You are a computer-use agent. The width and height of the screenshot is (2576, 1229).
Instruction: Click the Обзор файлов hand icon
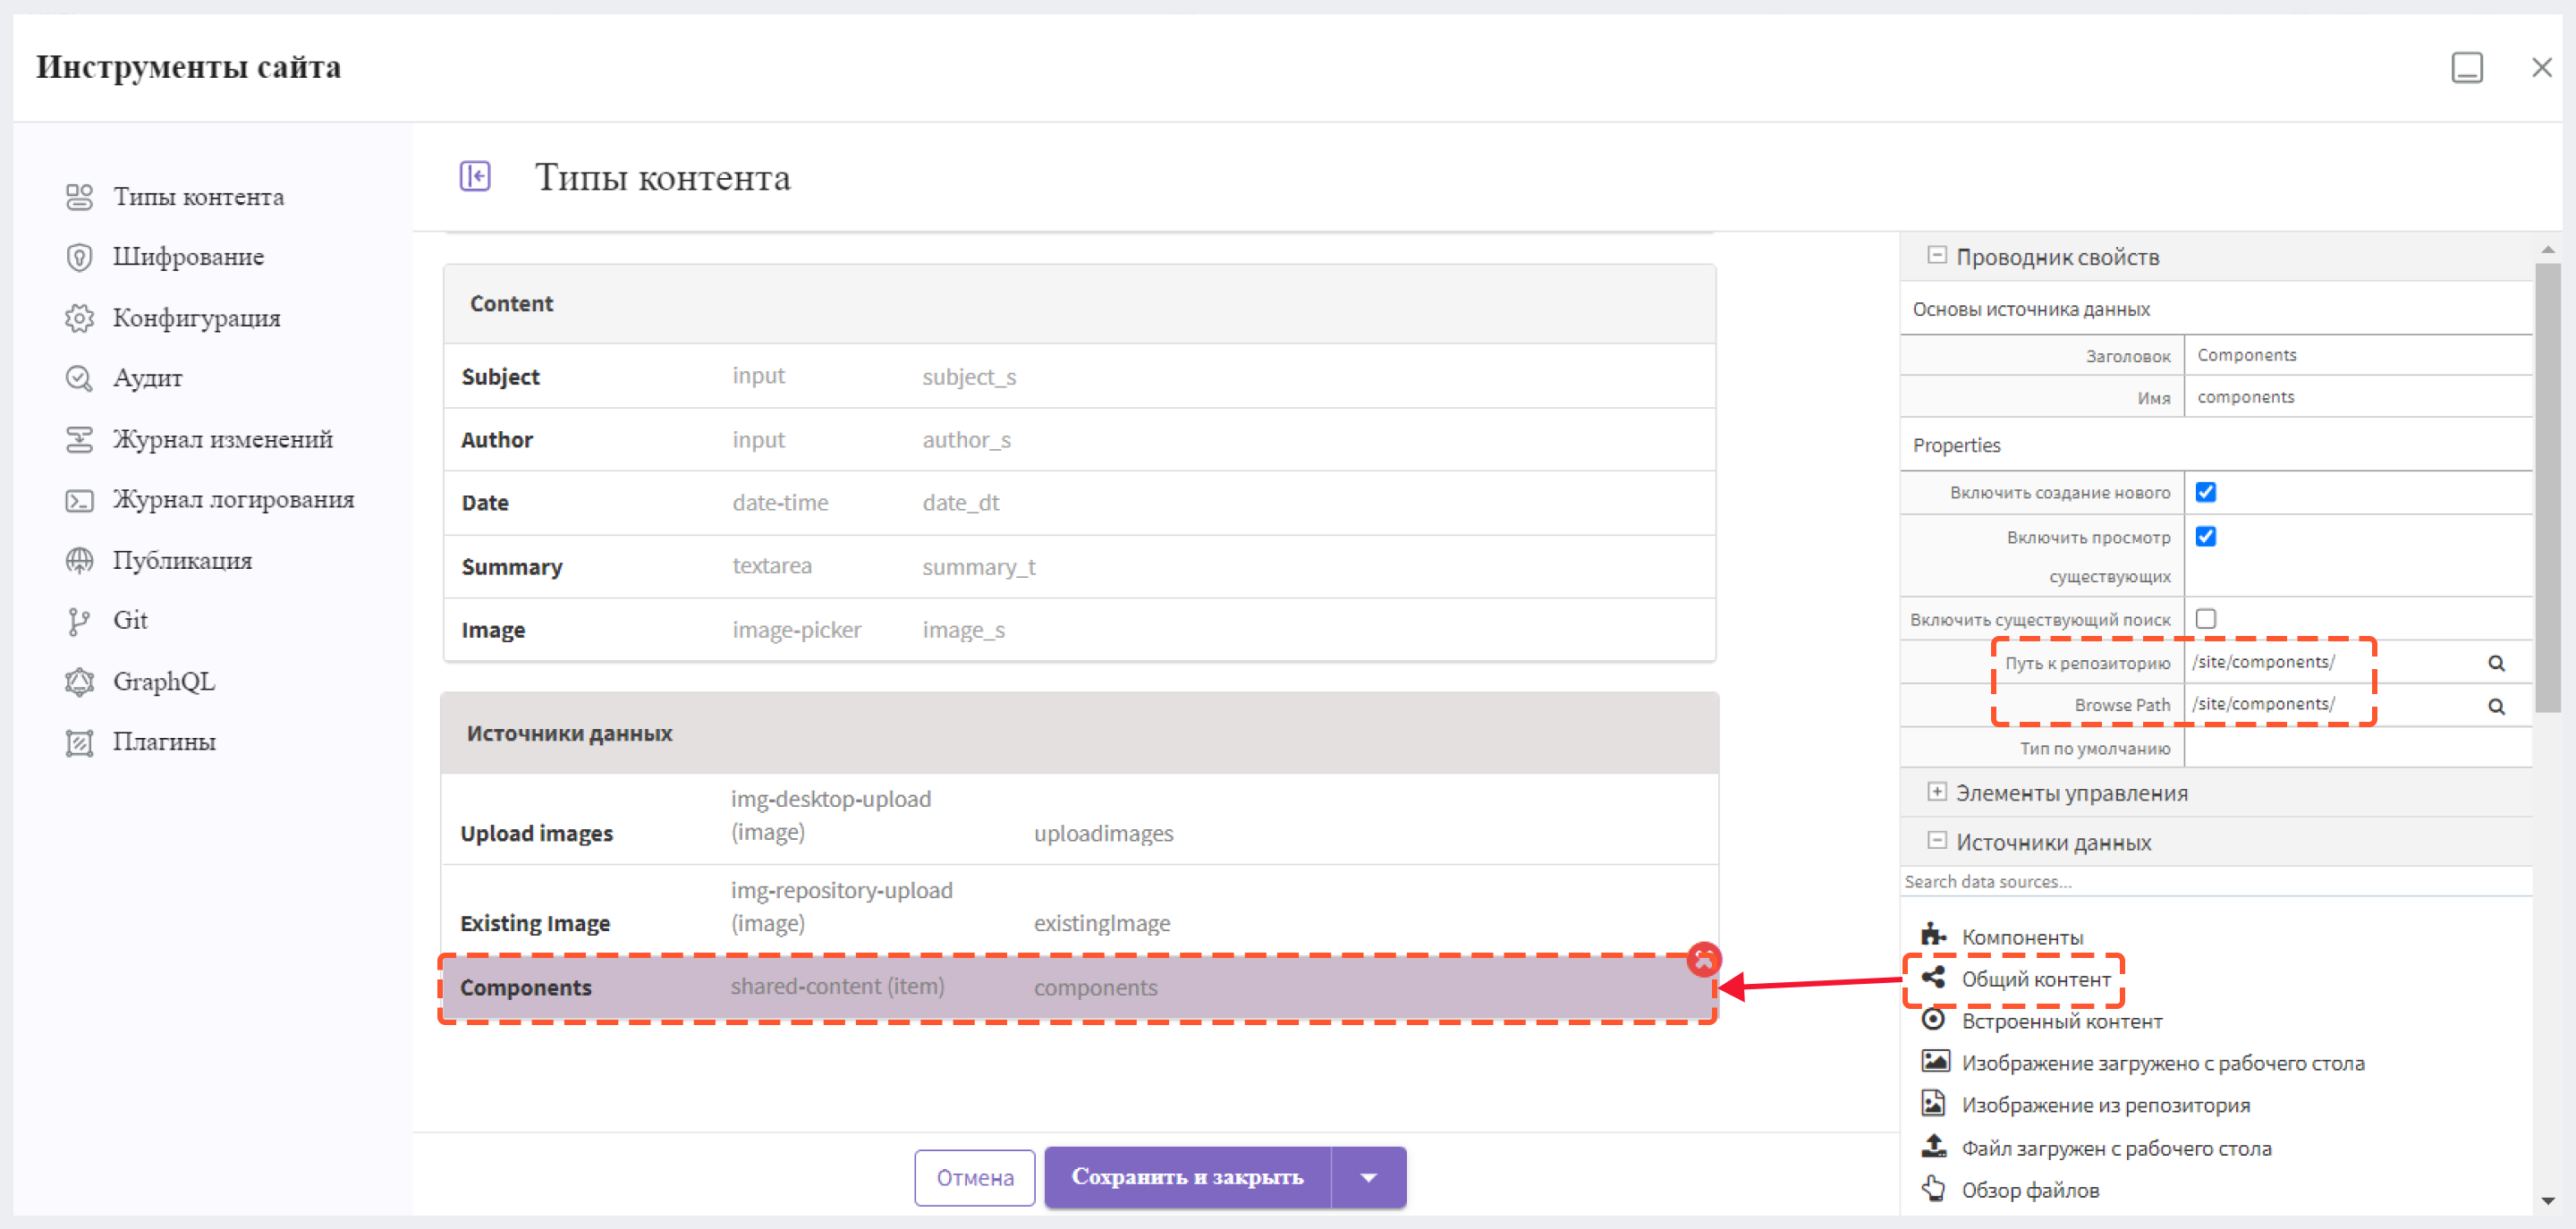coord(1933,1188)
